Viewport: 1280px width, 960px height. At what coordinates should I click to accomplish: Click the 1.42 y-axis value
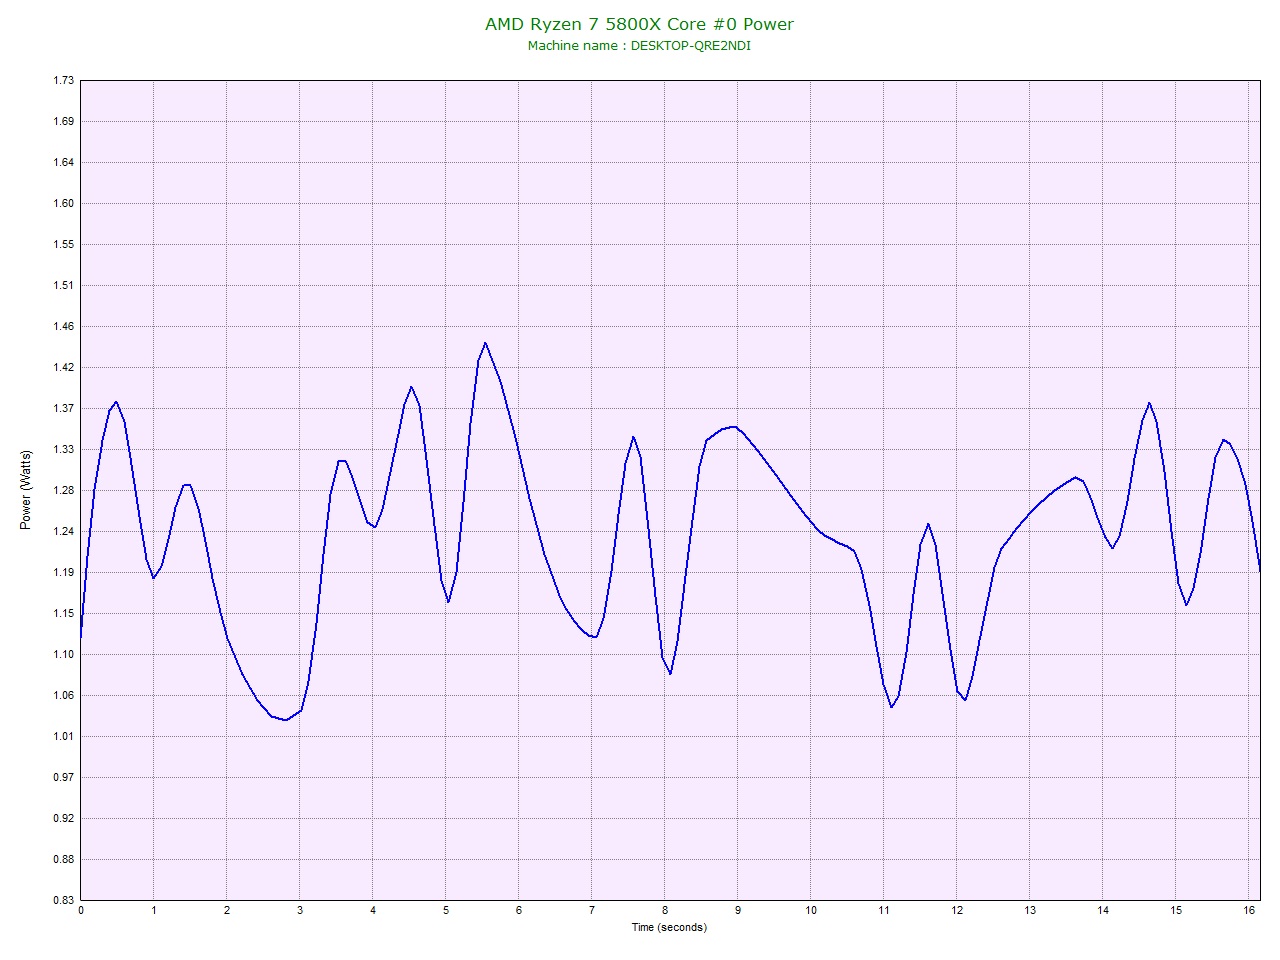63,367
